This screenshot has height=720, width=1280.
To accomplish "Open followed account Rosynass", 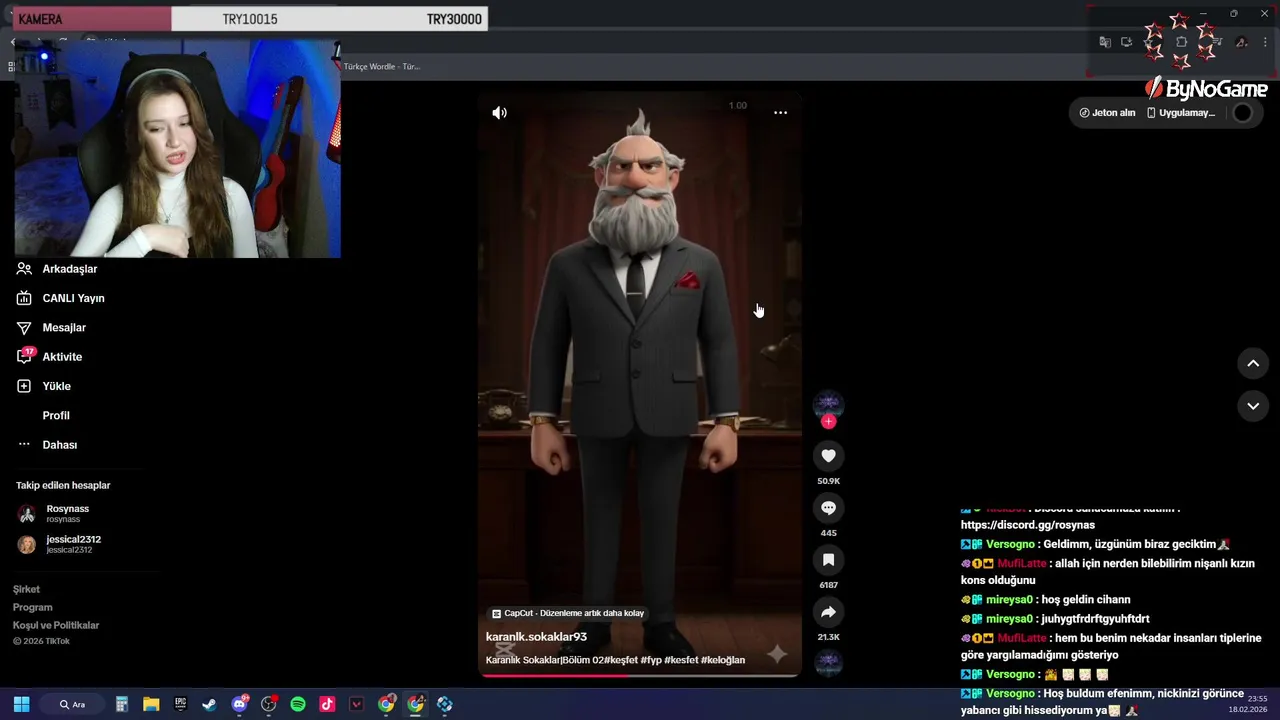I will pos(54,514).
